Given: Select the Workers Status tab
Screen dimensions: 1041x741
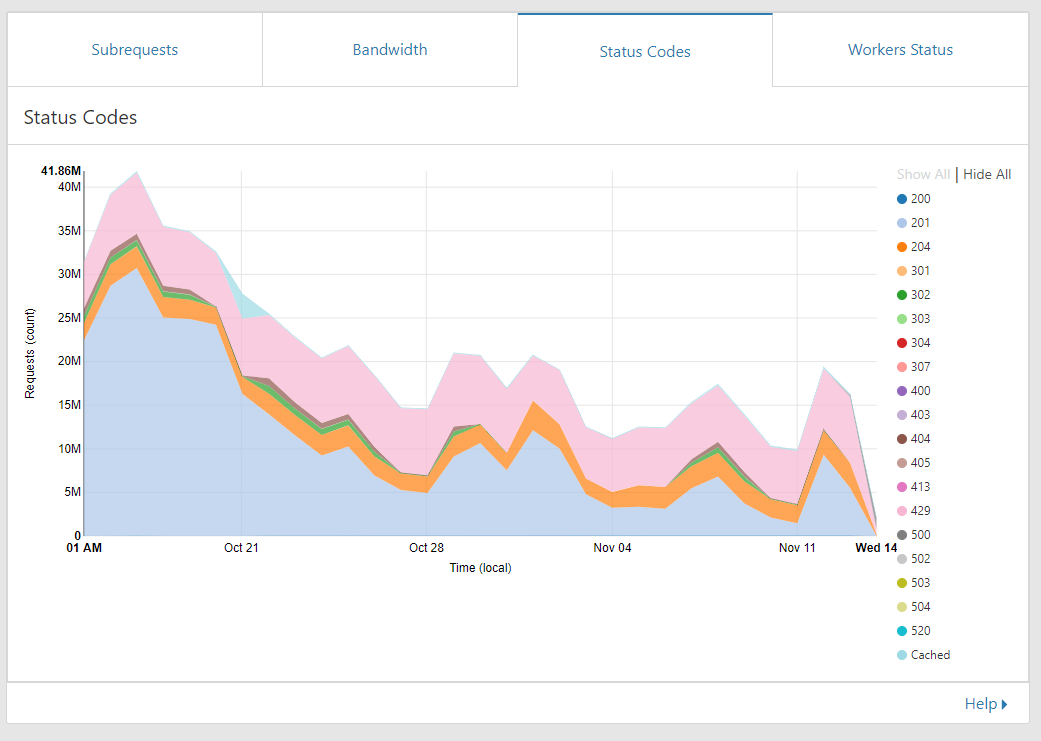Looking at the screenshot, I should (x=900, y=49).
